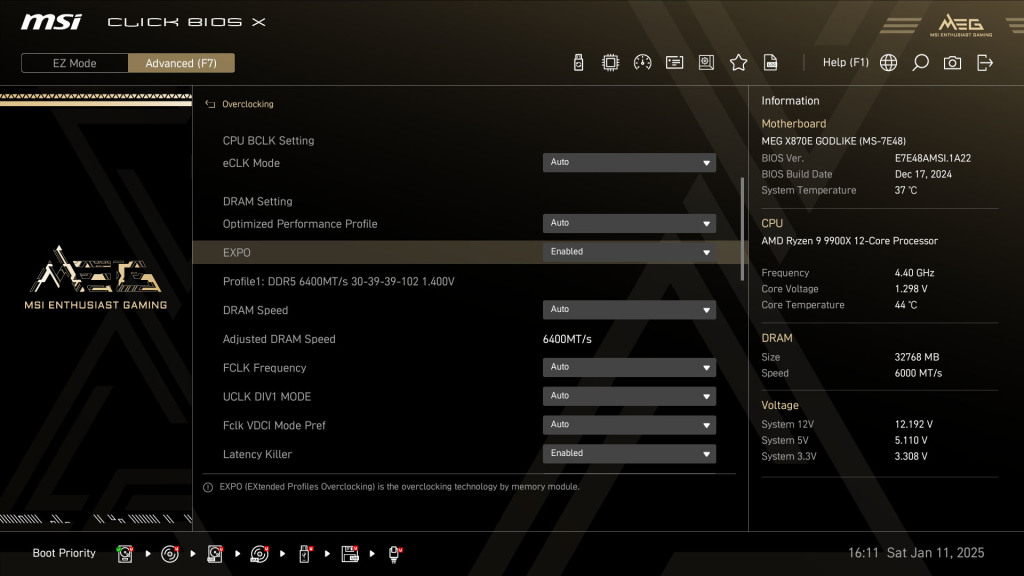Open Help (F1)

(846, 63)
